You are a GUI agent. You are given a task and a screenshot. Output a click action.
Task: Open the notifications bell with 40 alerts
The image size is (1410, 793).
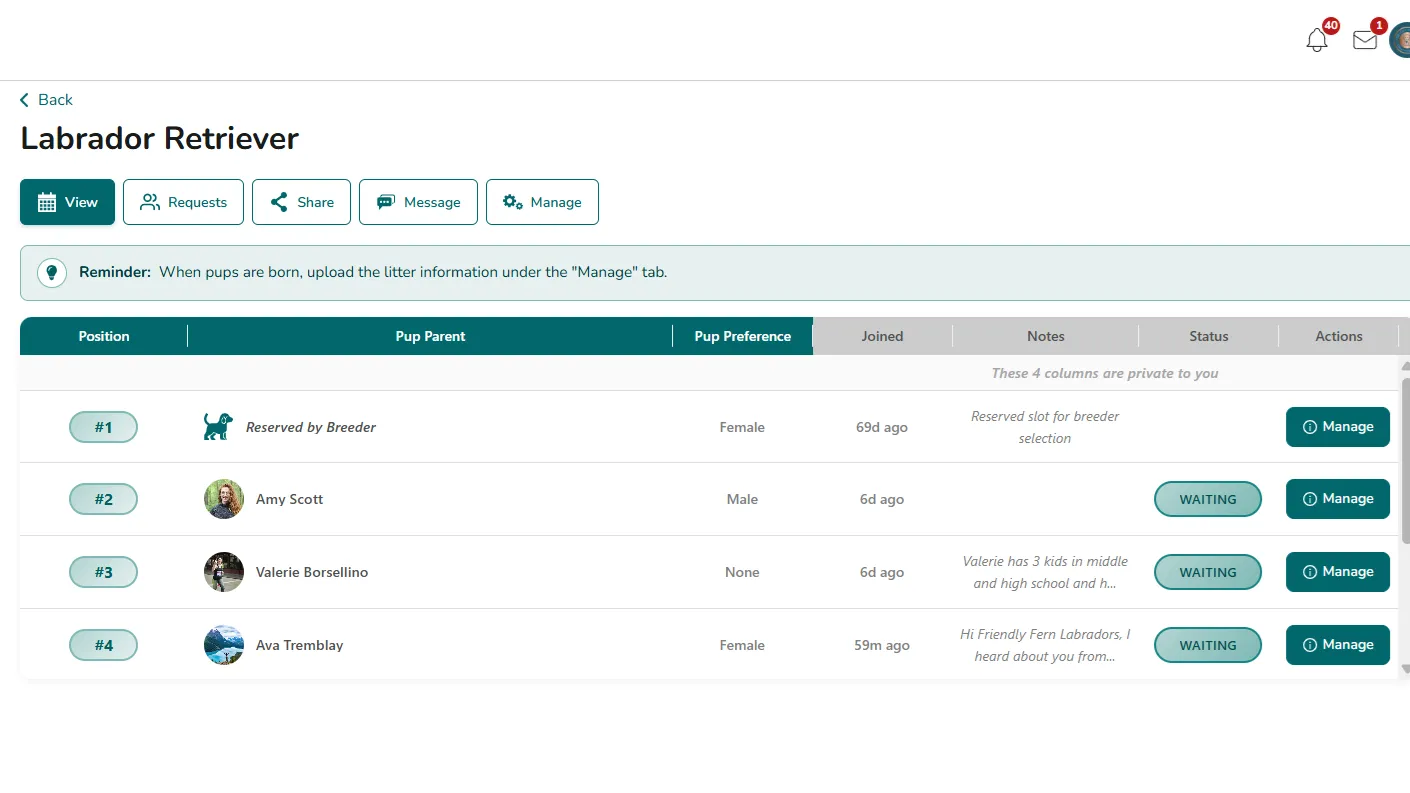(x=1316, y=40)
